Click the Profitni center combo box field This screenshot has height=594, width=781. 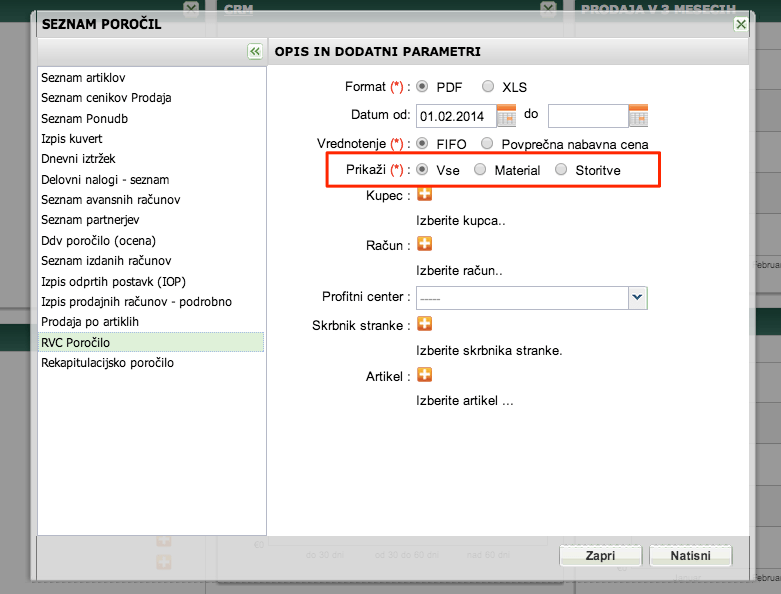coord(531,298)
